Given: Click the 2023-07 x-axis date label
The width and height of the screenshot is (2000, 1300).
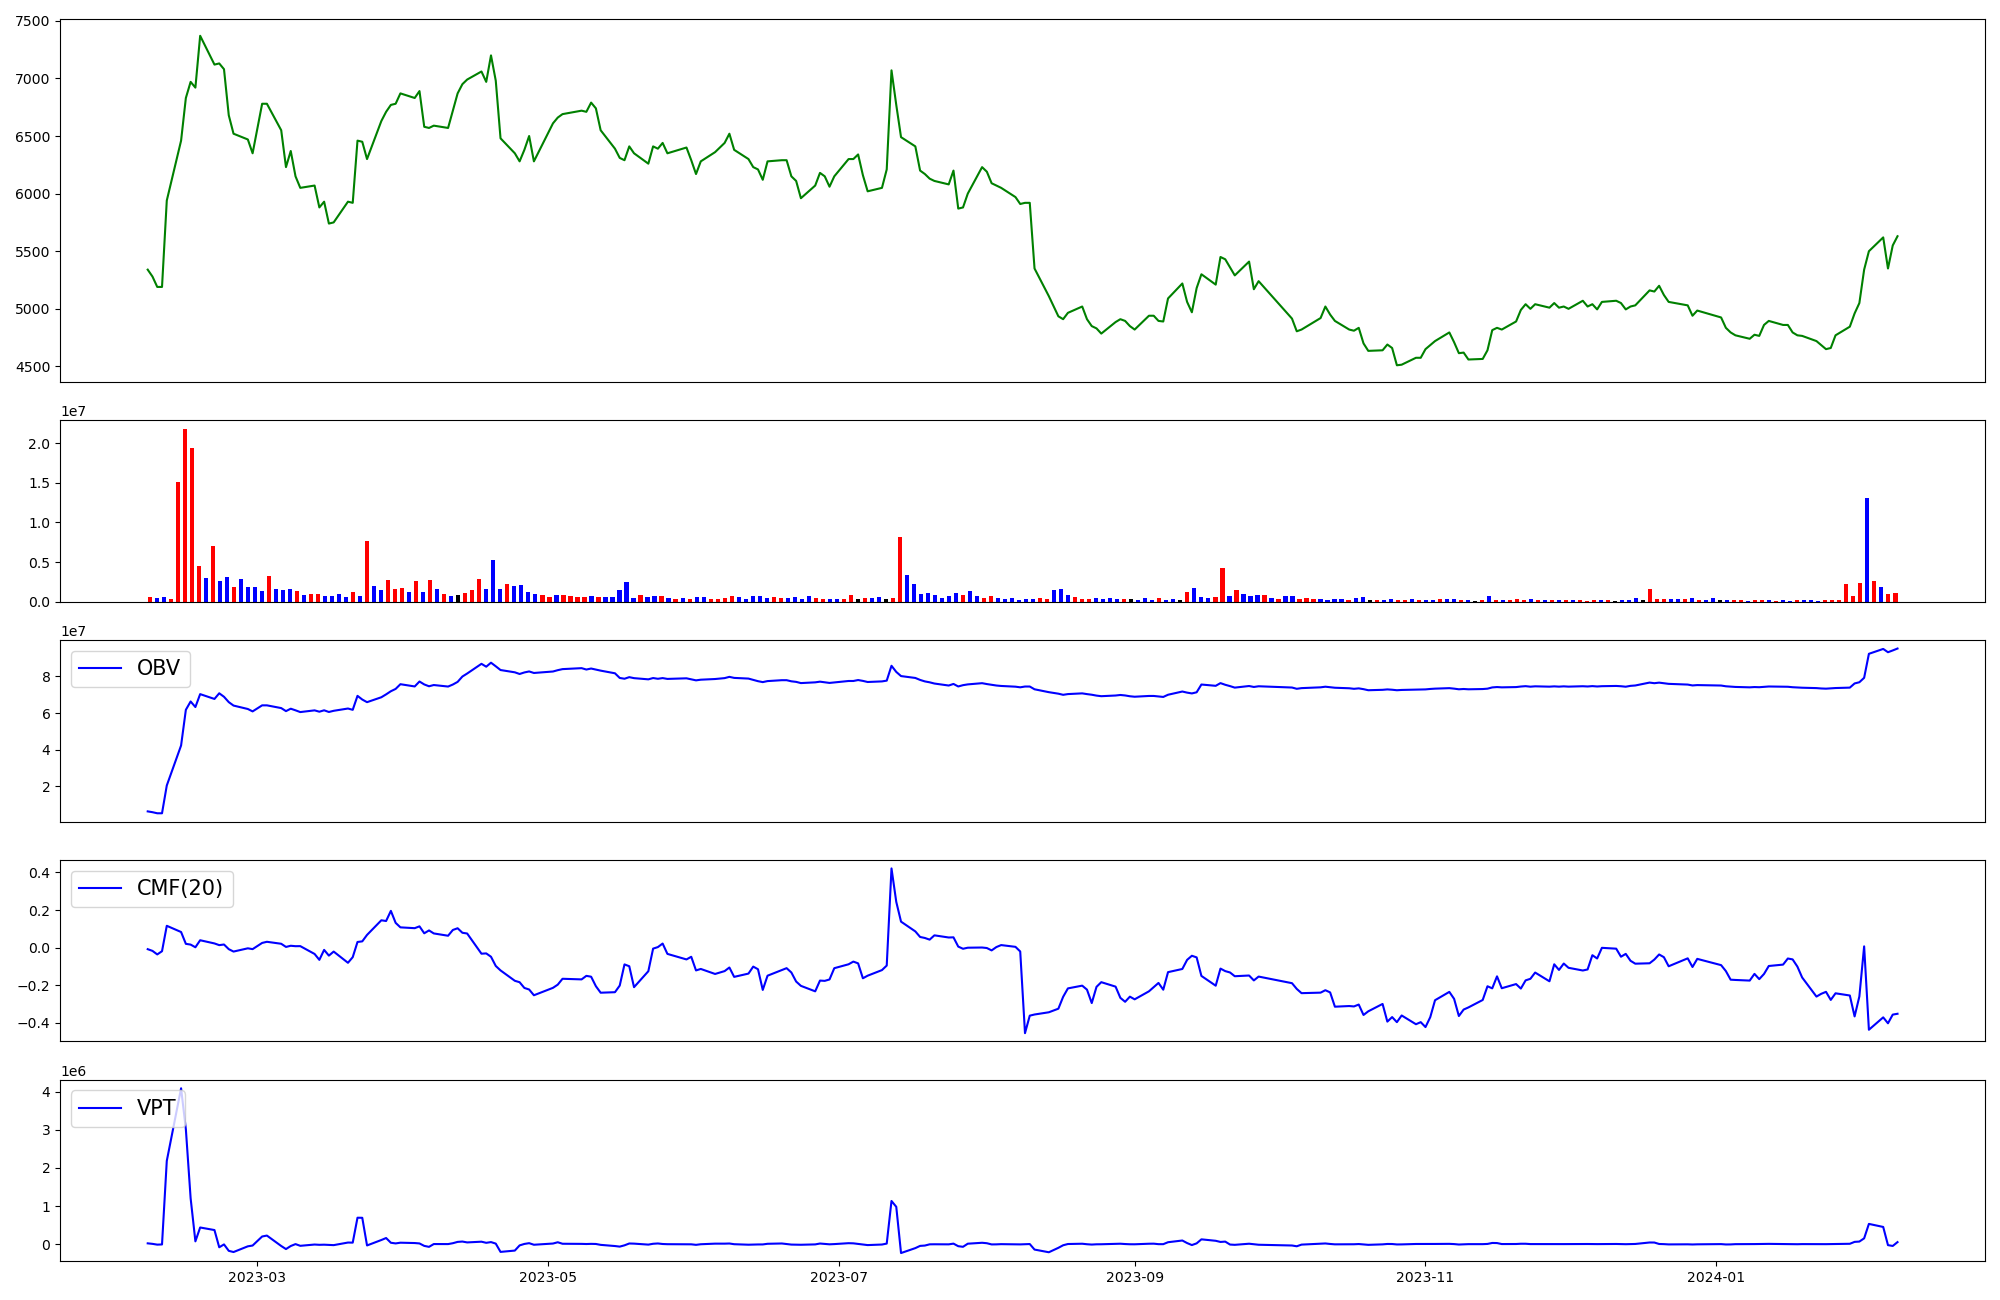Looking at the screenshot, I should click(x=838, y=1277).
